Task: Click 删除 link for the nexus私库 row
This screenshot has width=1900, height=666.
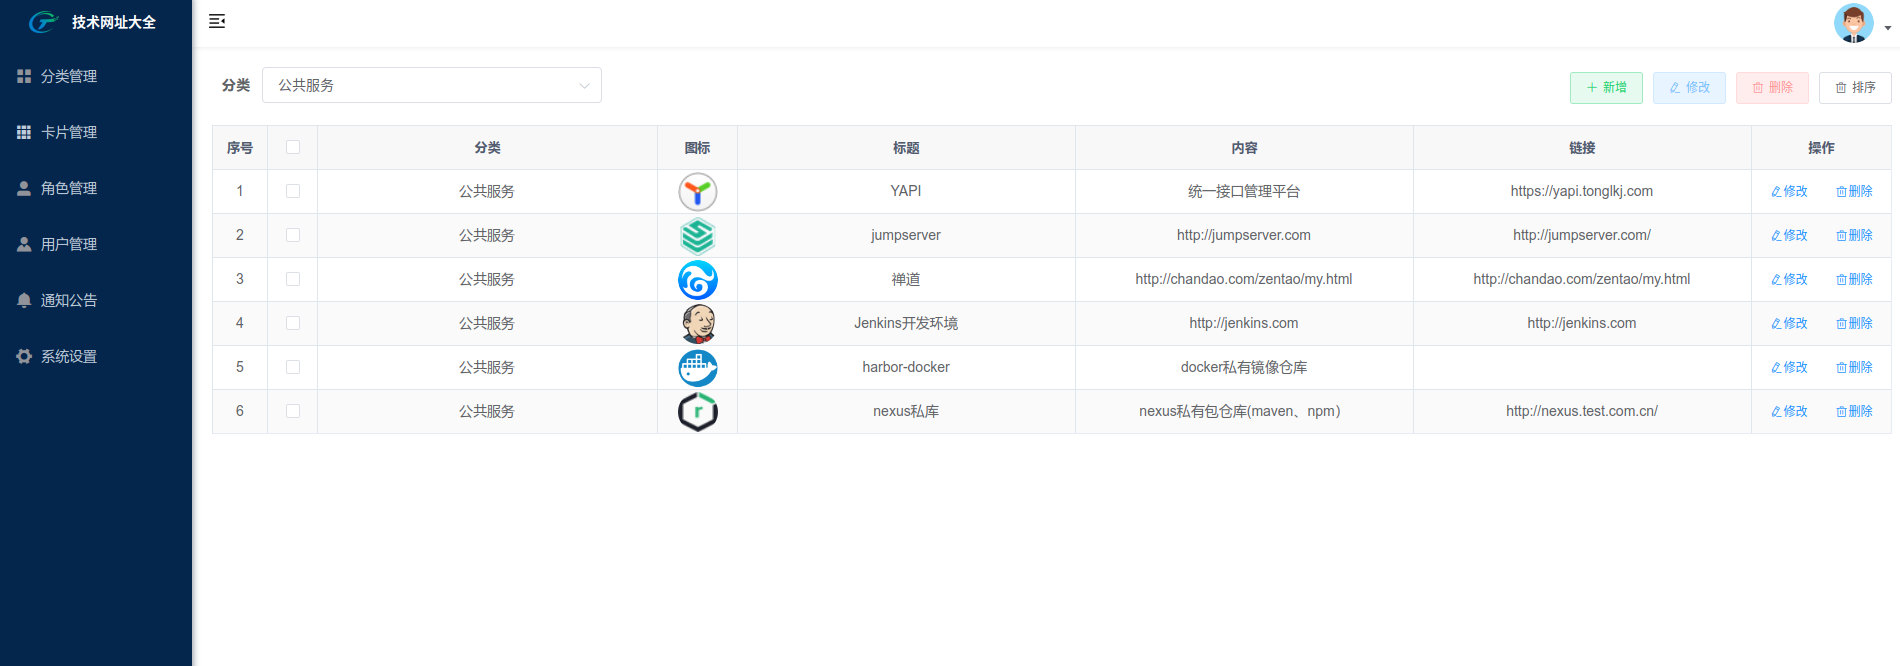Action: click(1854, 411)
